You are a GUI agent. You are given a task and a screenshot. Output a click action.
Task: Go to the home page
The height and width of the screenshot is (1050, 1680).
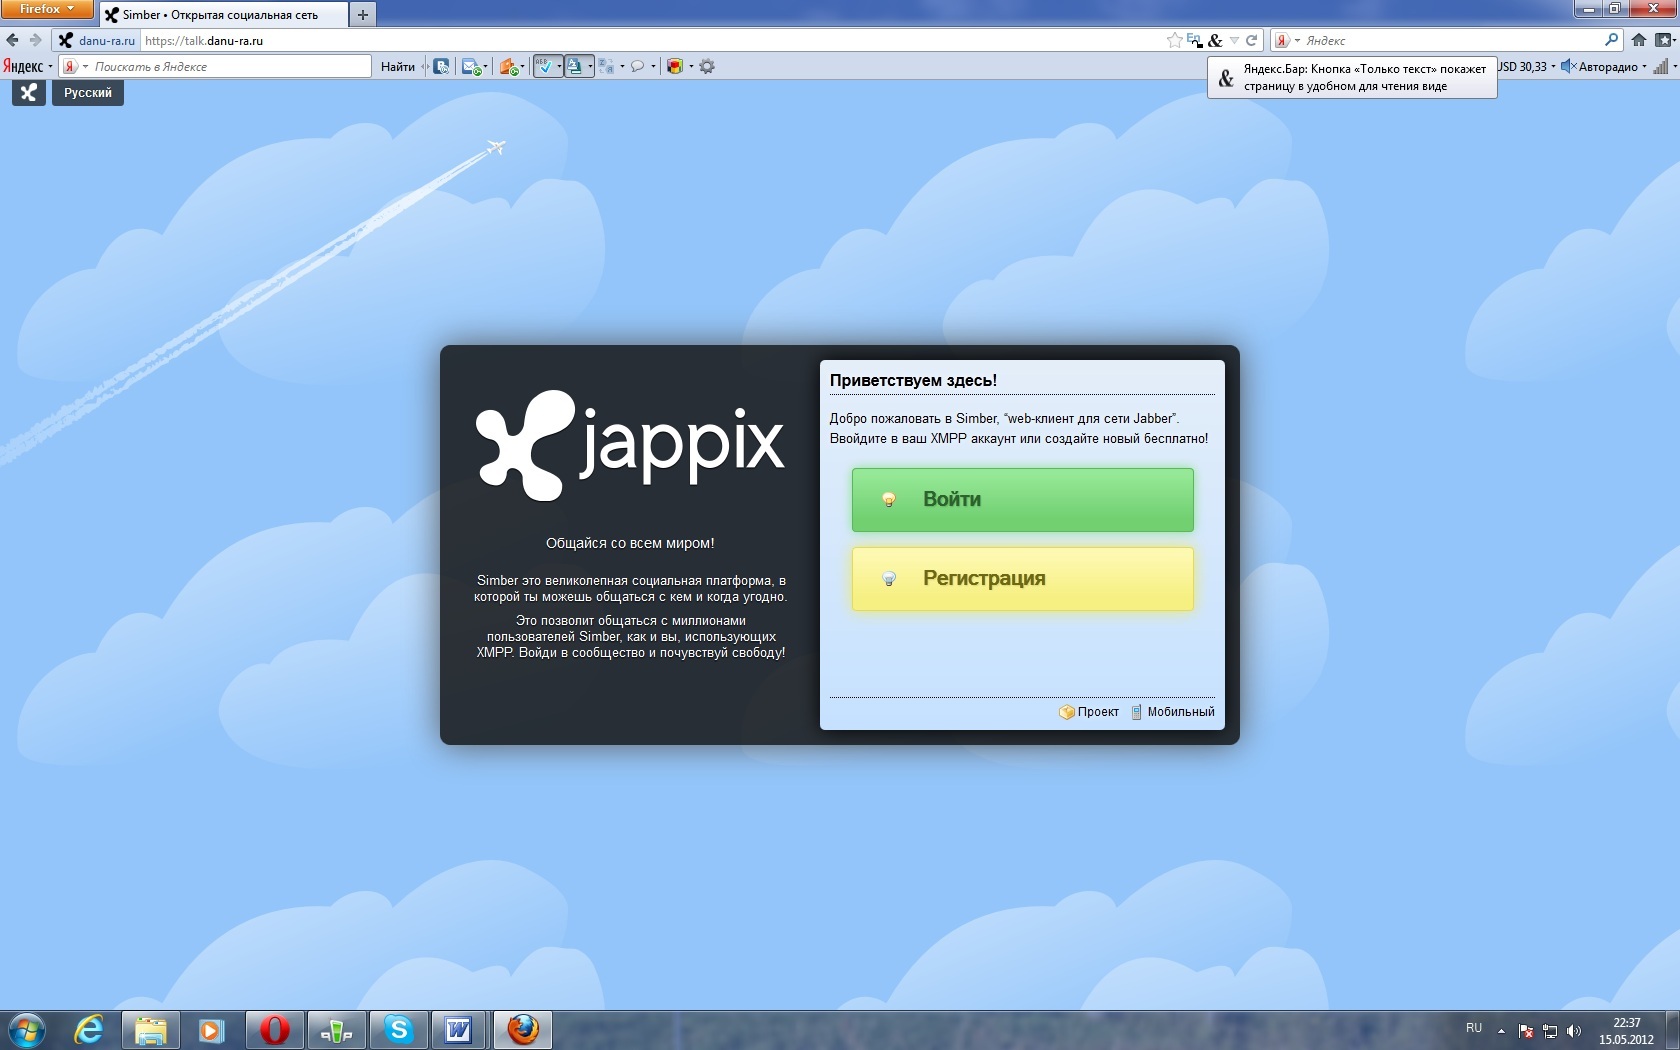1639,41
